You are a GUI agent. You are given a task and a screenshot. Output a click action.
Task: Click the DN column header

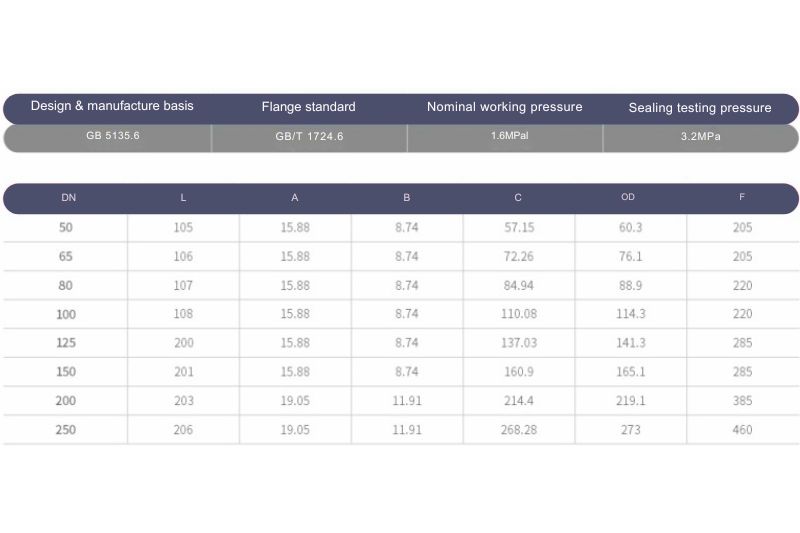coord(68,198)
